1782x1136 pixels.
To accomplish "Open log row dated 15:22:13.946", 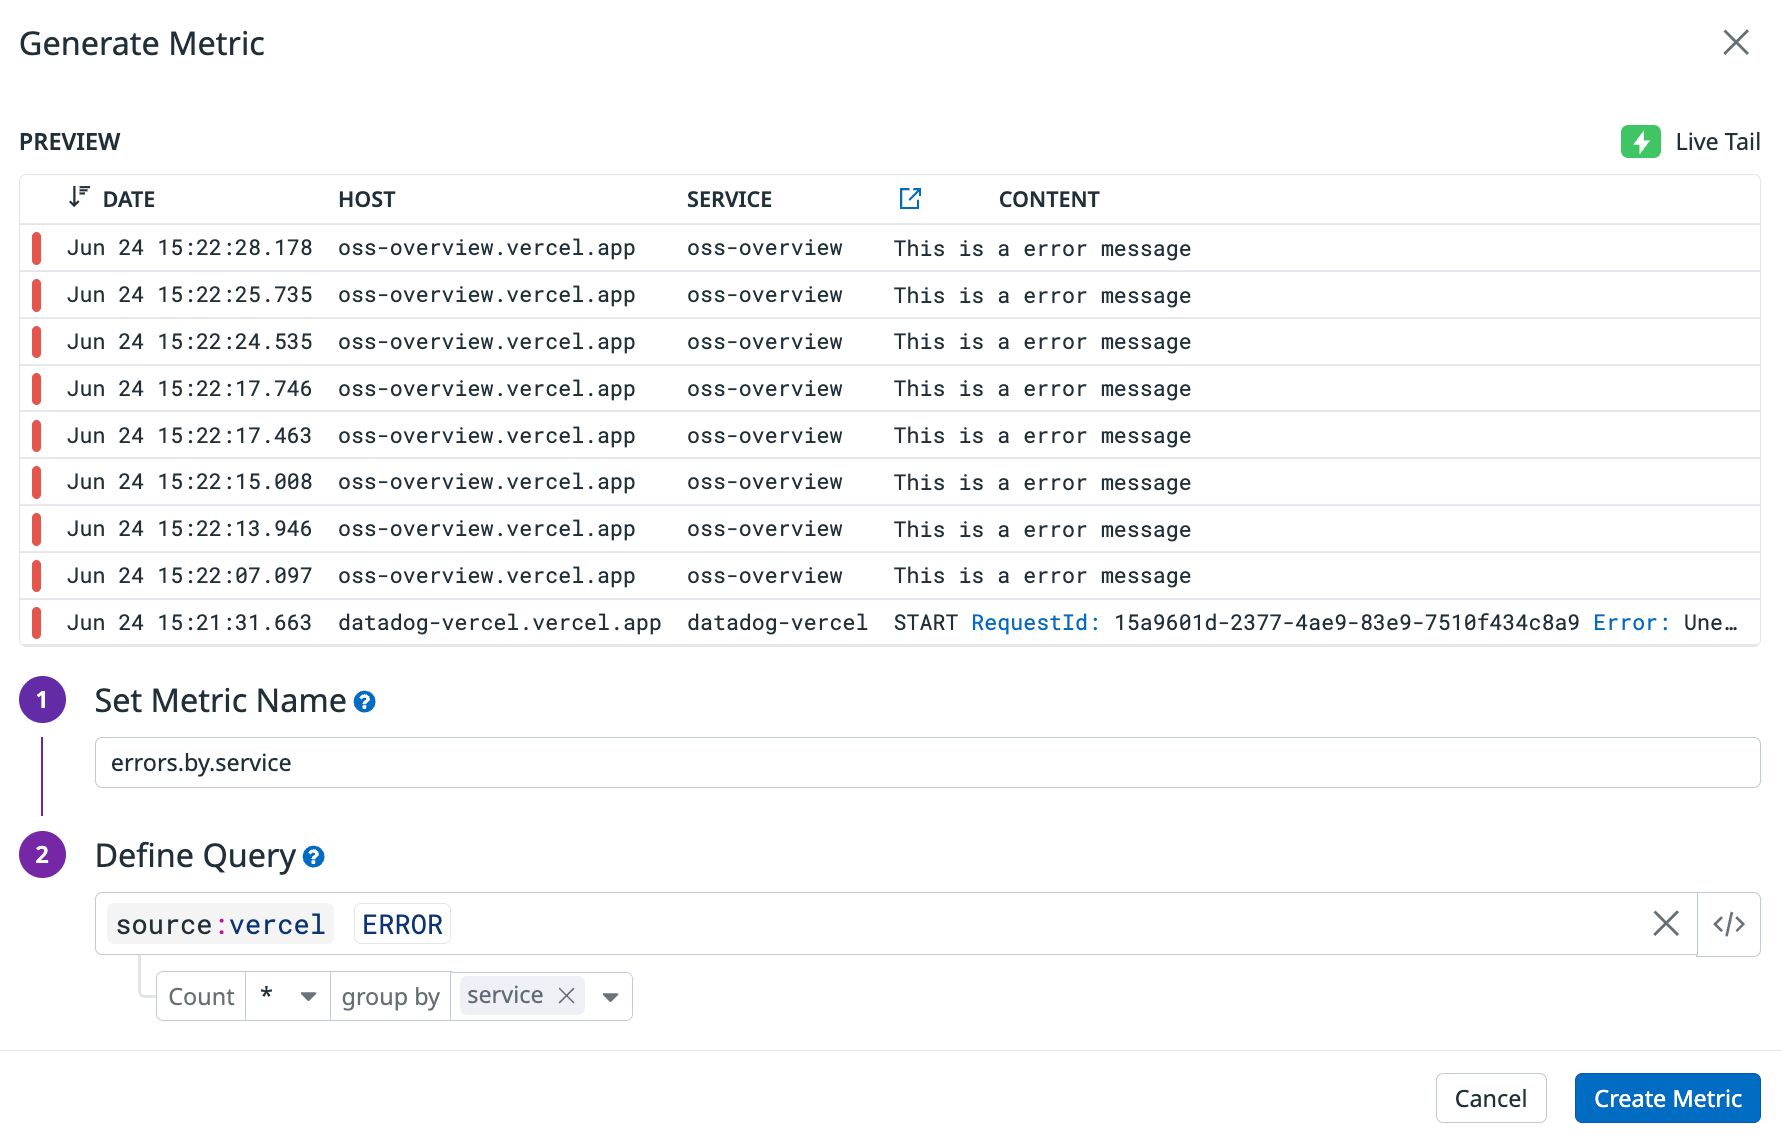I will pyautogui.click(x=890, y=529).
